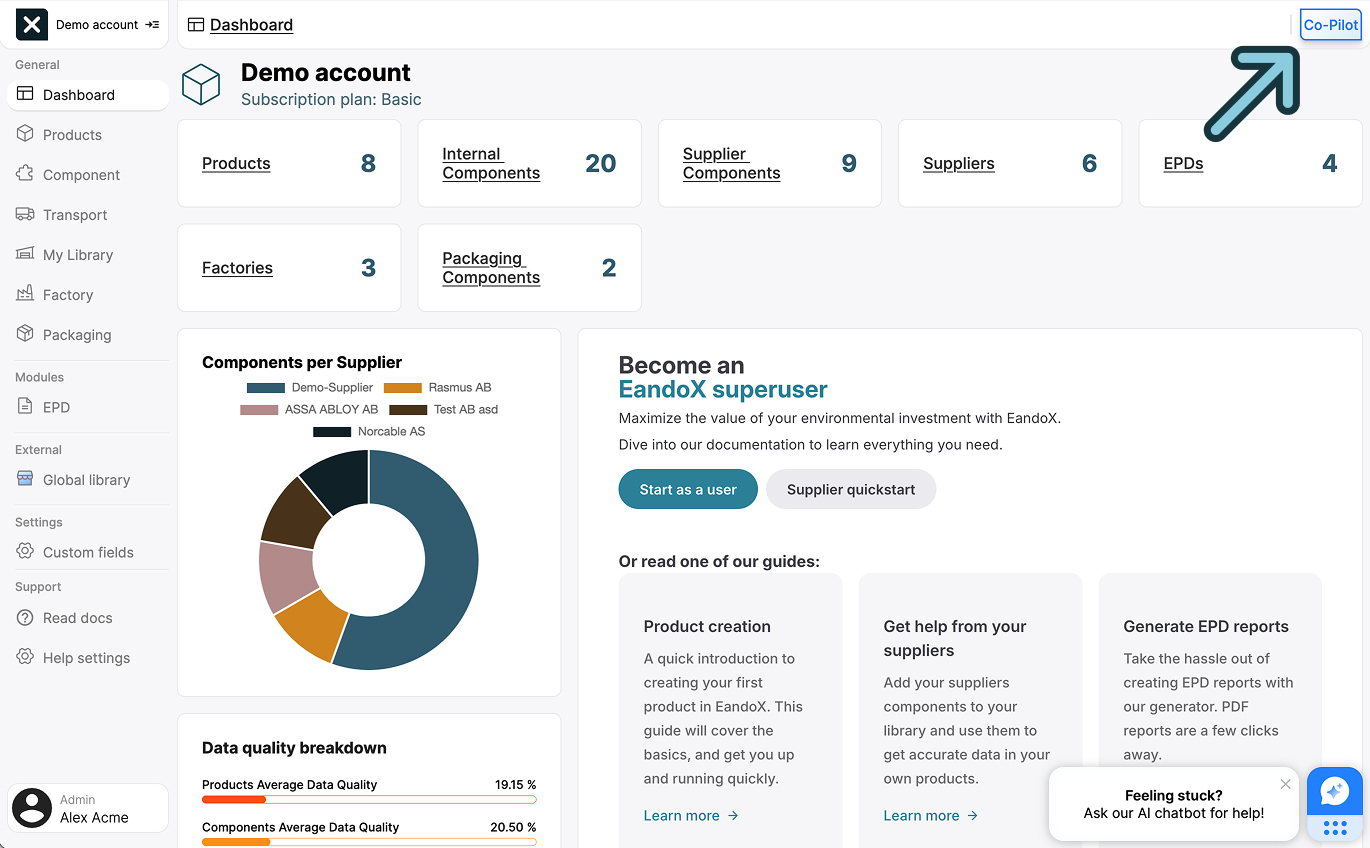1370x848 pixels.
Task: Open Custom fields settings
Action: click(x=89, y=552)
